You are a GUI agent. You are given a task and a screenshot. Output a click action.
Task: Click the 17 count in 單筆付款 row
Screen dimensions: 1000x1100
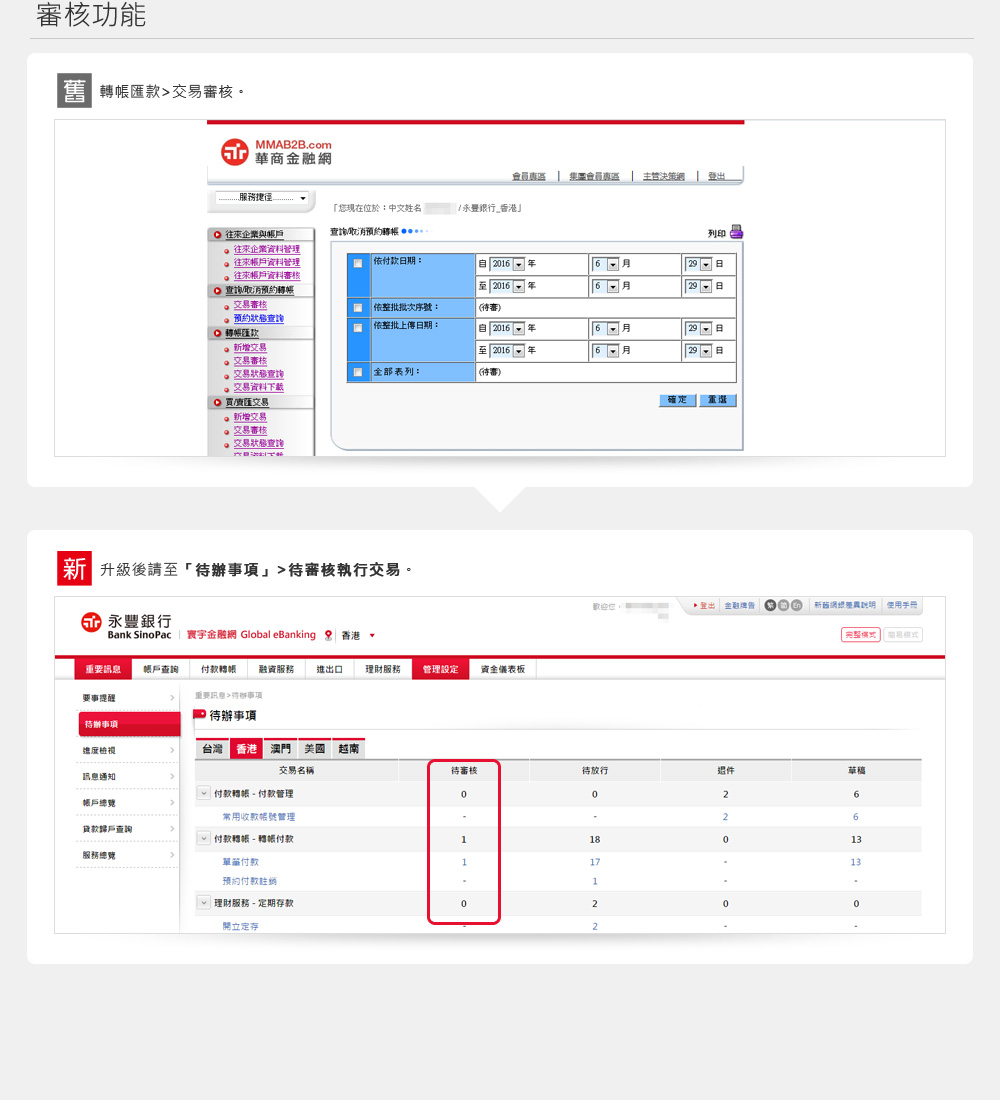(x=594, y=862)
